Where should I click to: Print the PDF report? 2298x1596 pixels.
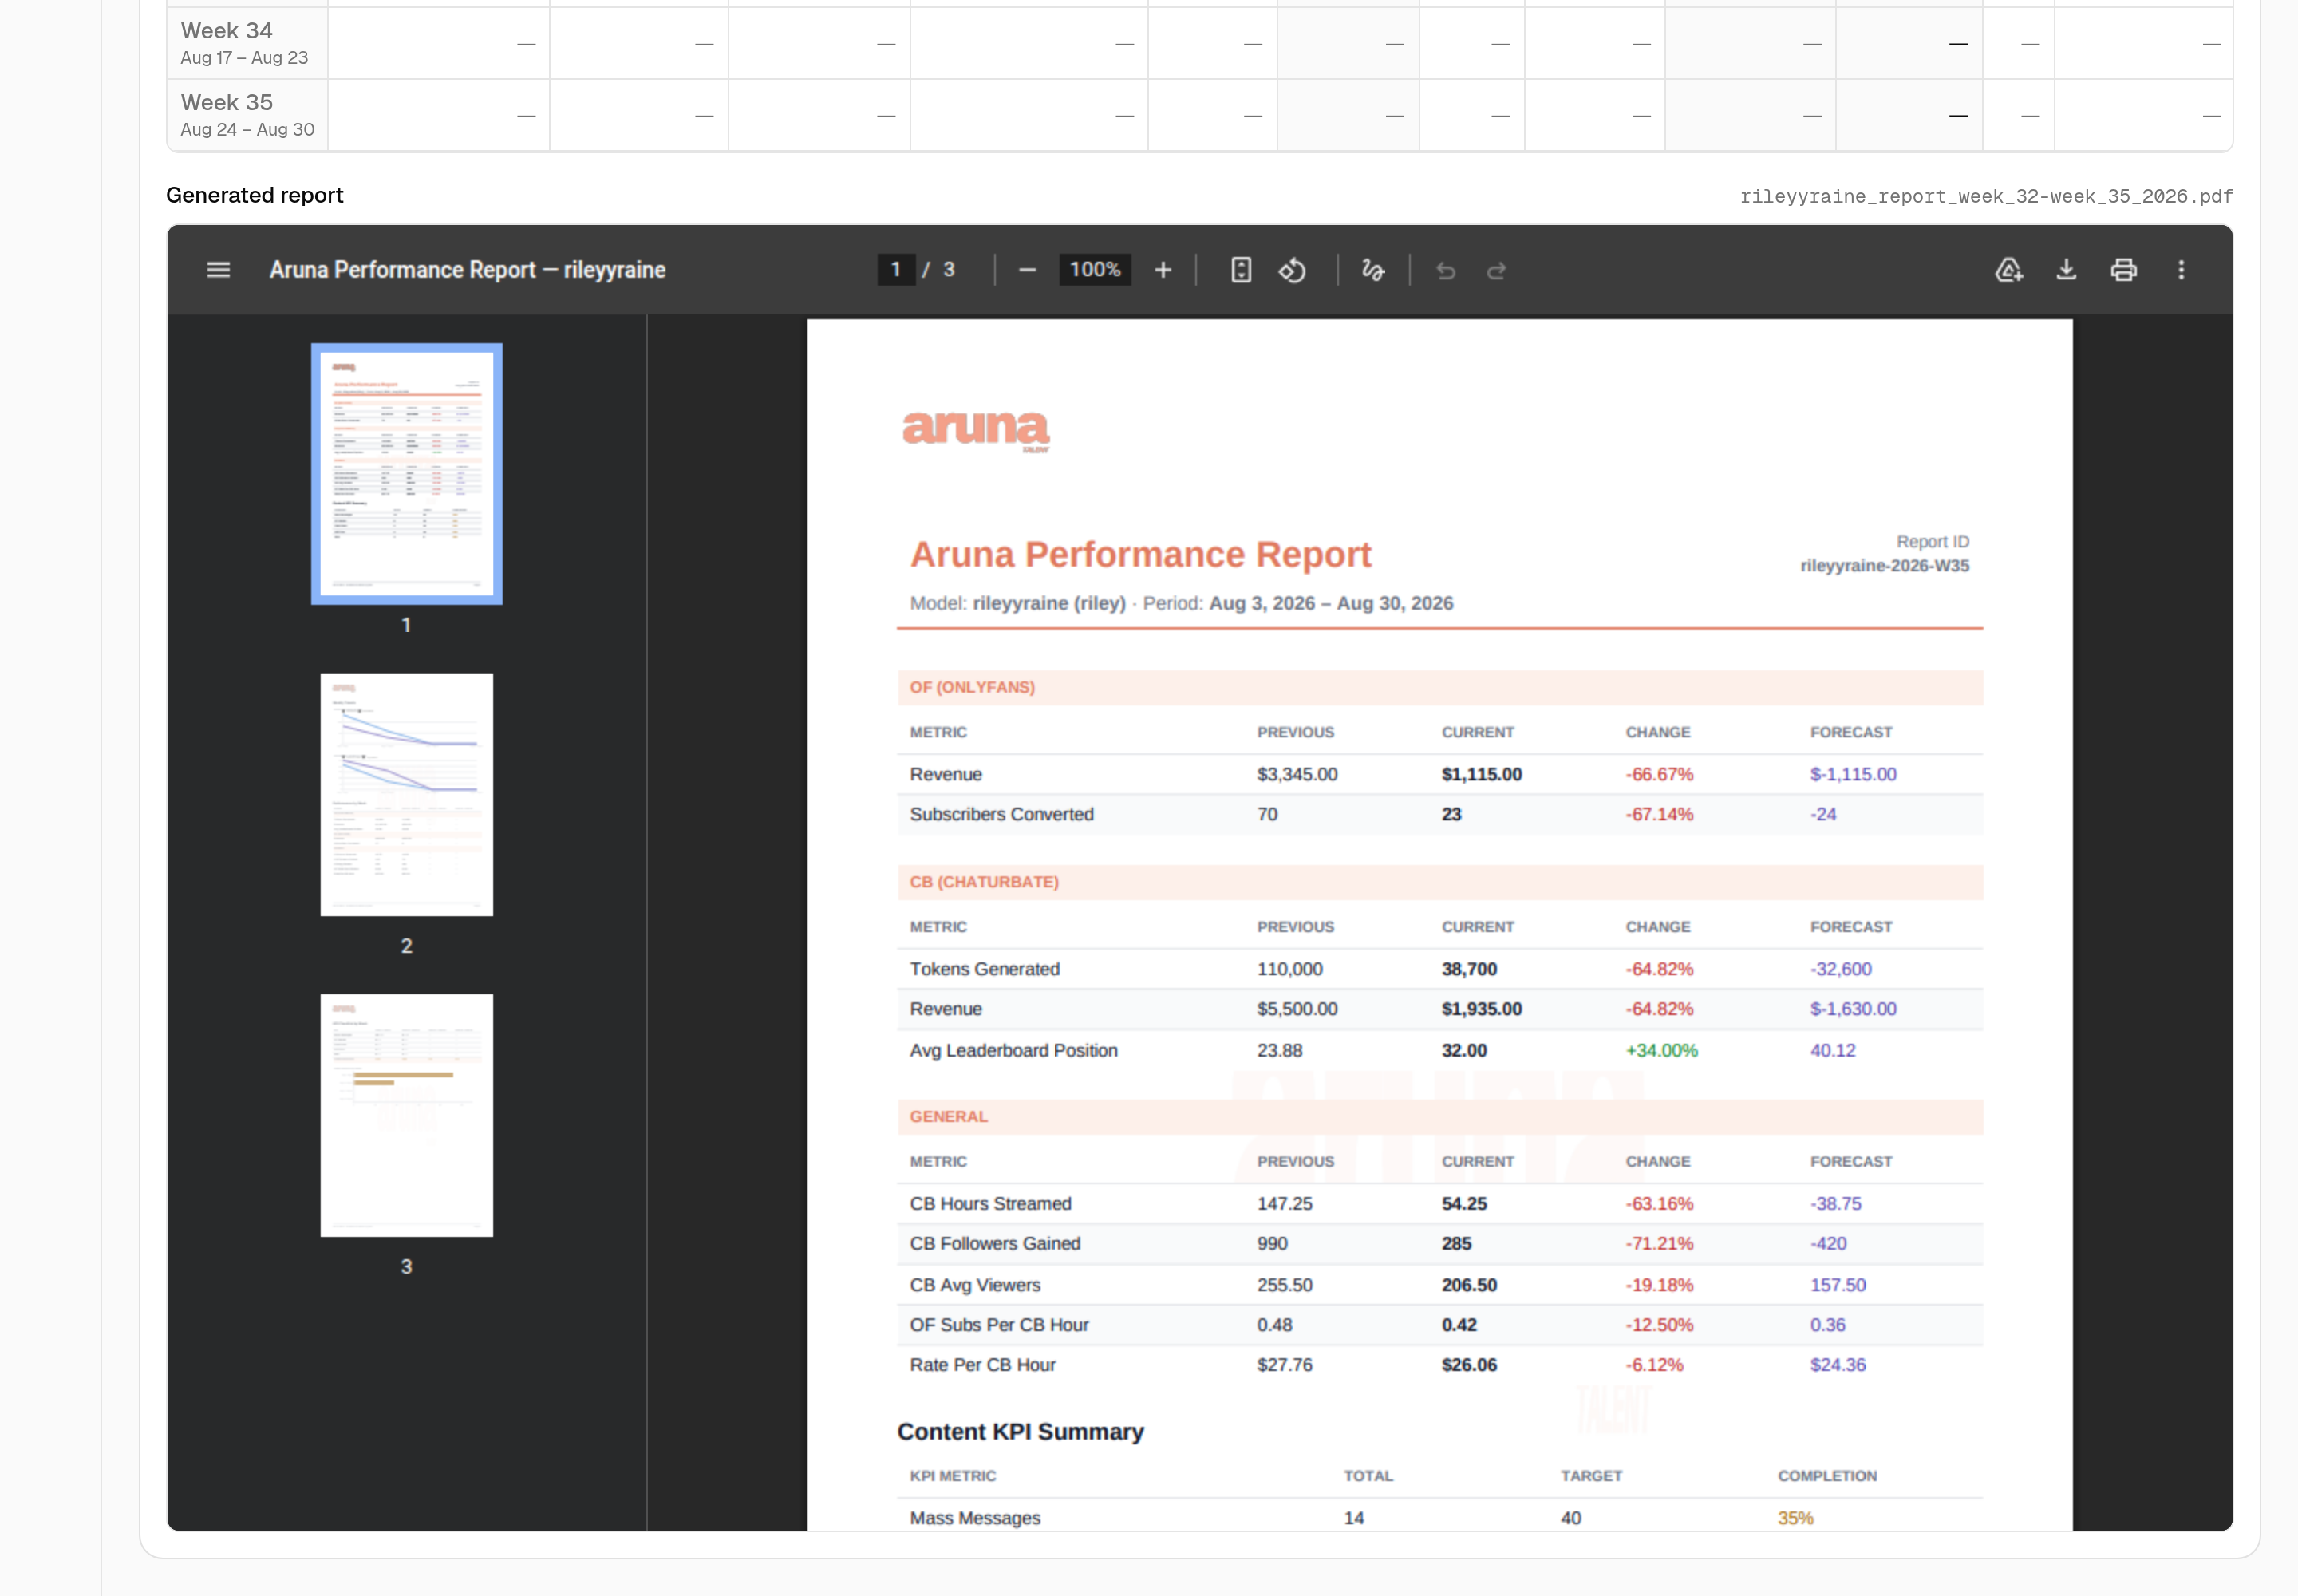click(x=2124, y=270)
